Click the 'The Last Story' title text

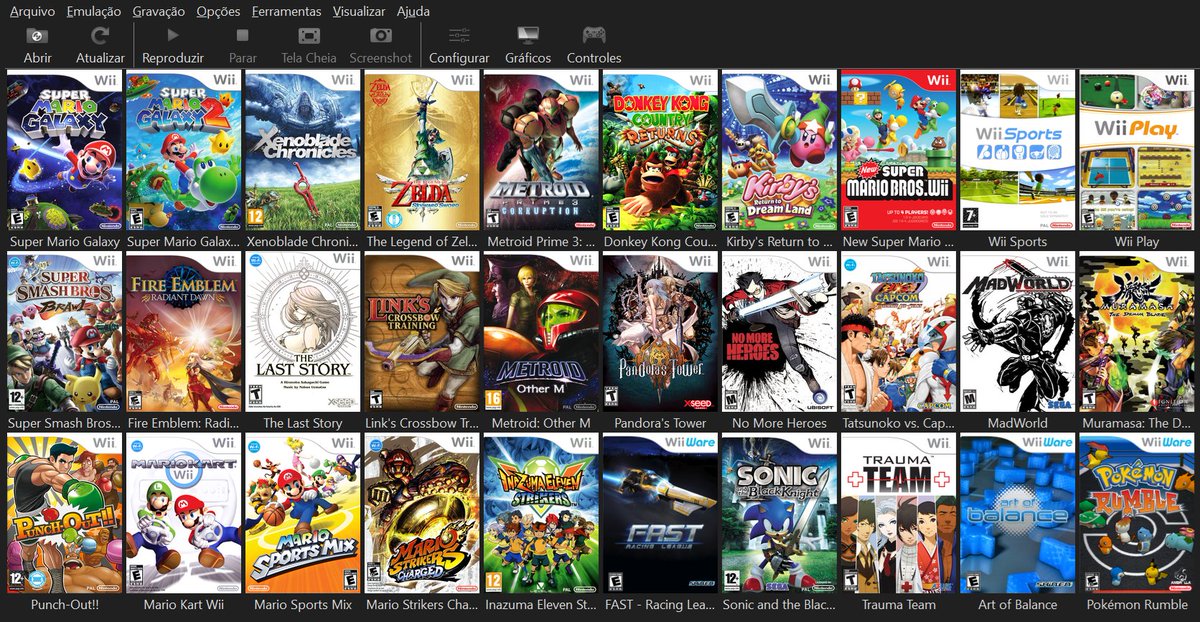302,423
